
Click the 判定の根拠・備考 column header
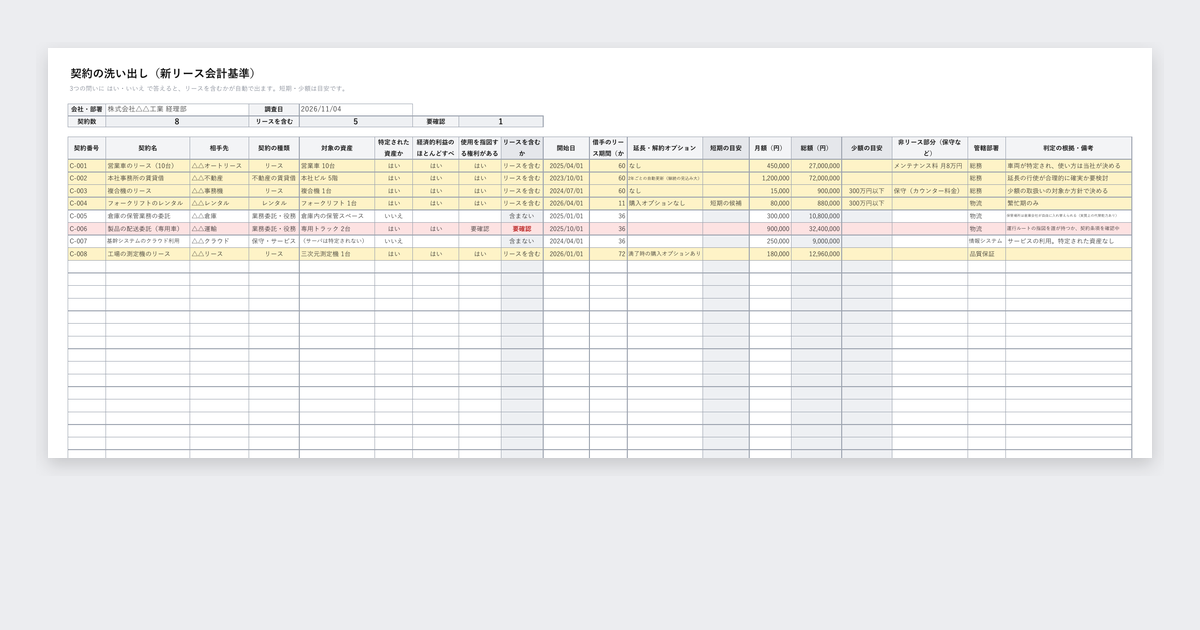coord(1068,148)
